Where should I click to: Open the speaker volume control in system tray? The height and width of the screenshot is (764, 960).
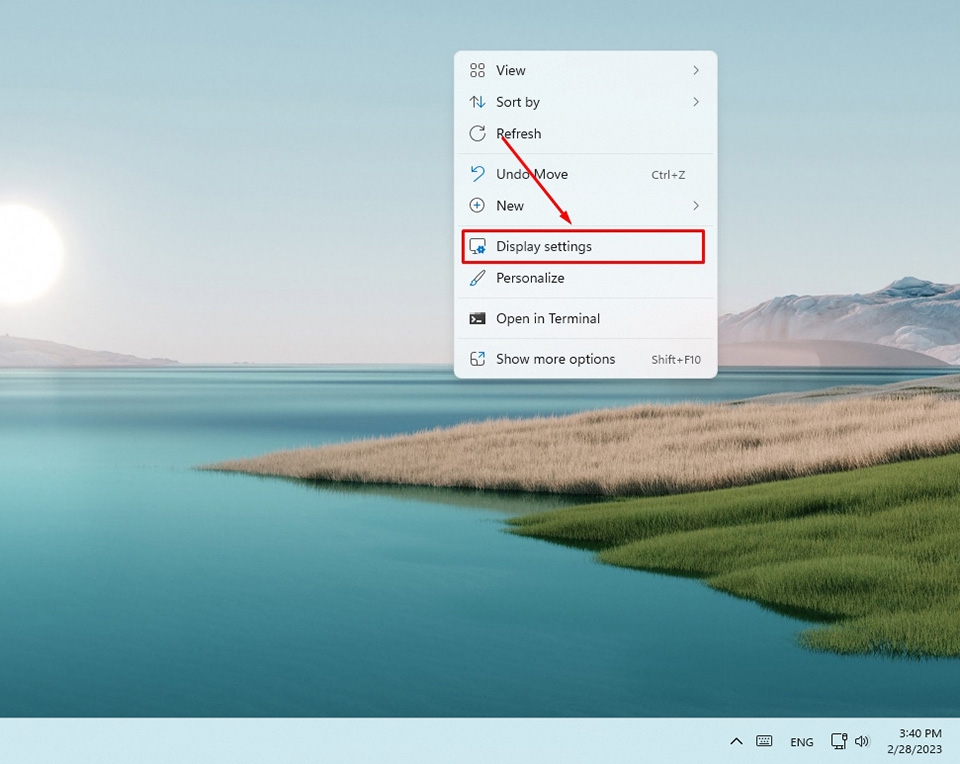(x=862, y=741)
